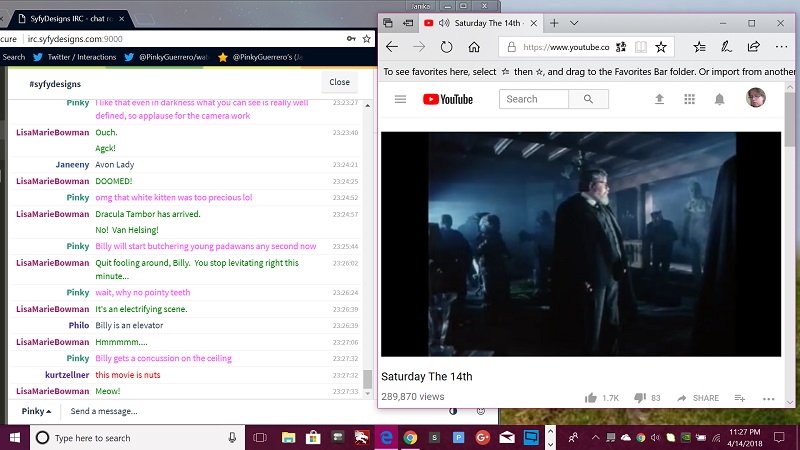Click the Edge address bar URL
This screenshot has width=800, height=450.
(x=566, y=47)
